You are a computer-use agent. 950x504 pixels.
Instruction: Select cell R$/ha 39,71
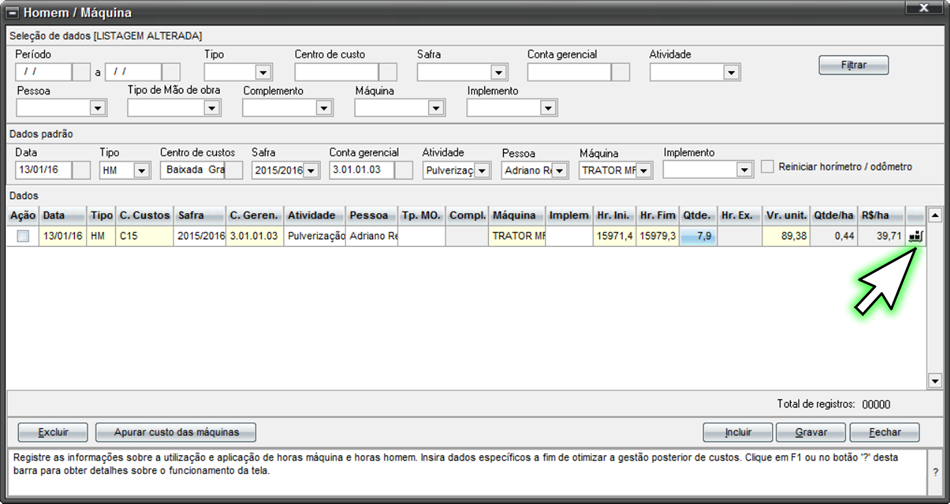[882, 236]
